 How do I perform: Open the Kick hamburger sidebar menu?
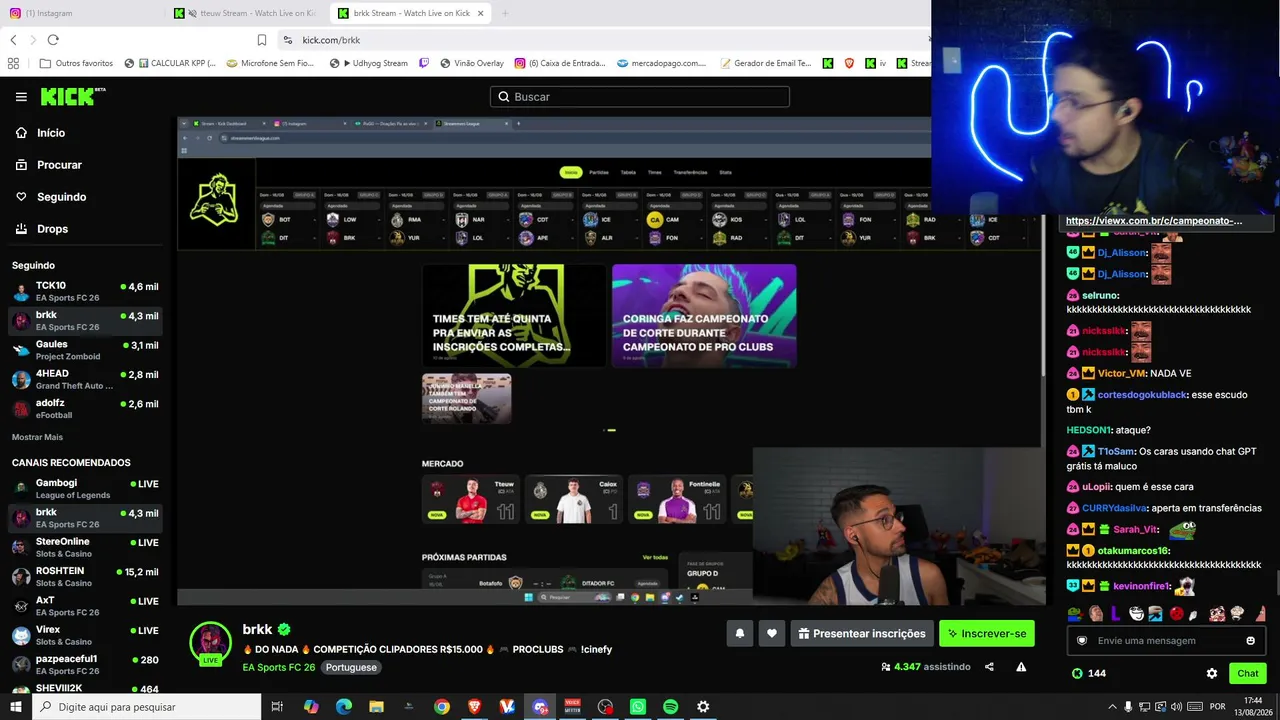click(21, 97)
